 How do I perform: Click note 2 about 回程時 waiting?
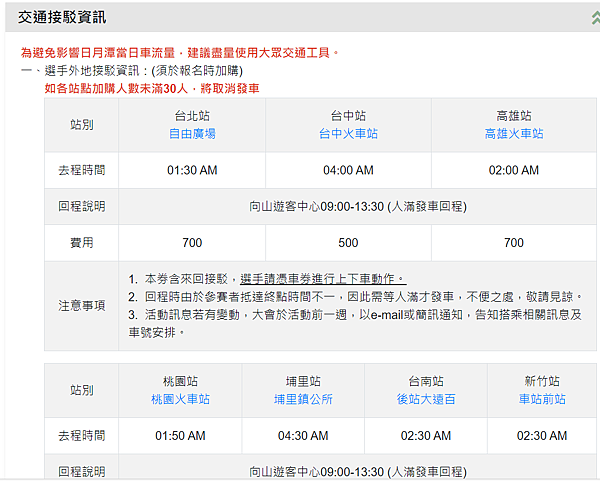pos(355,297)
